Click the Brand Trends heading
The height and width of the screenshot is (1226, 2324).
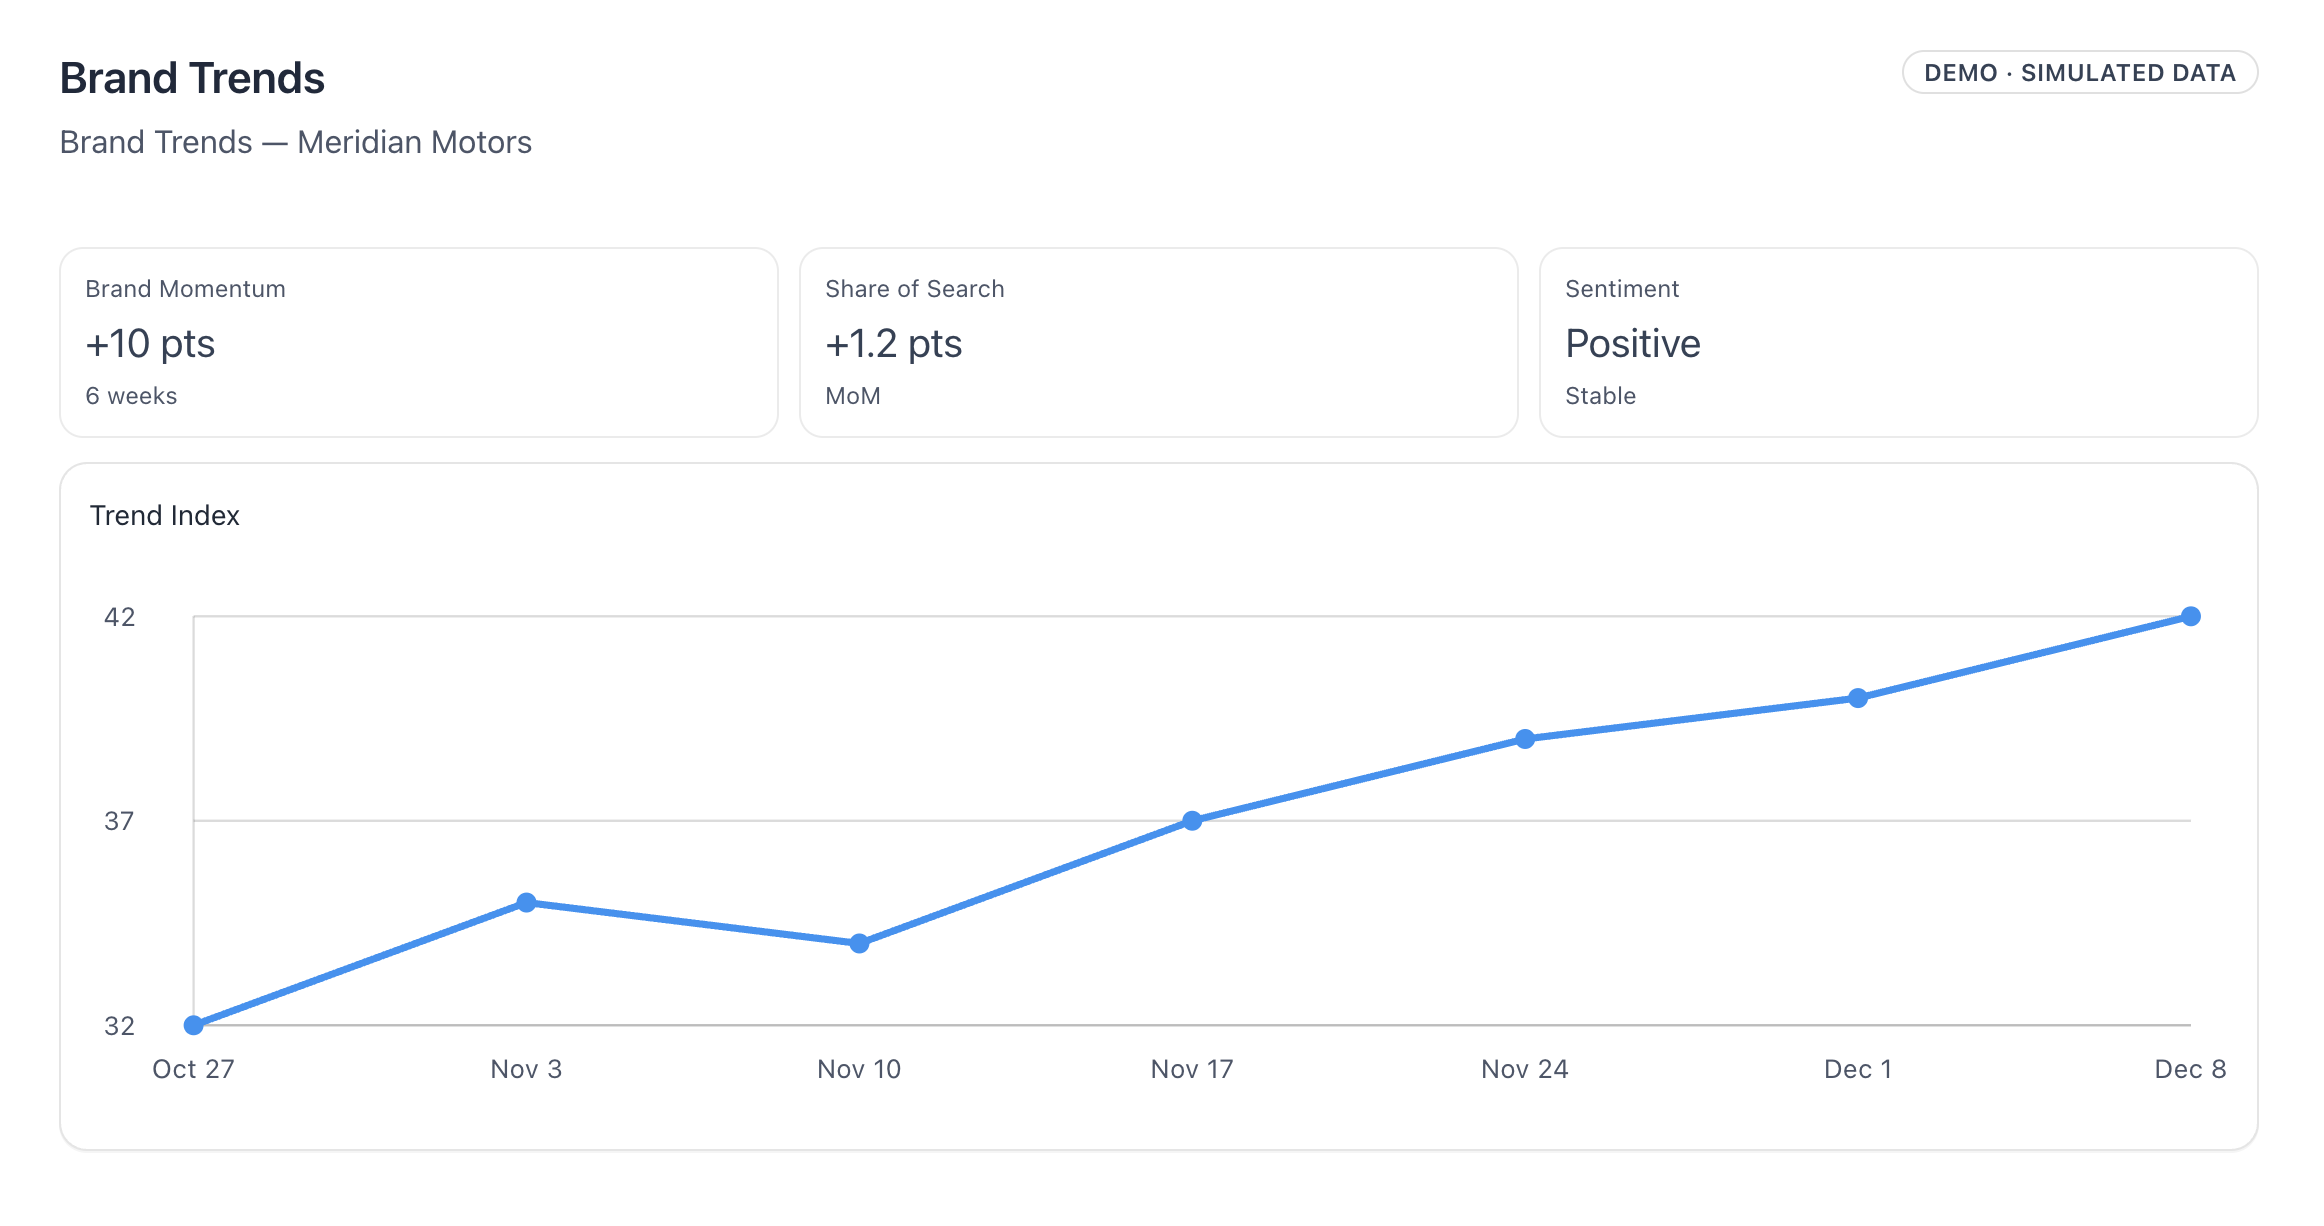pos(192,78)
